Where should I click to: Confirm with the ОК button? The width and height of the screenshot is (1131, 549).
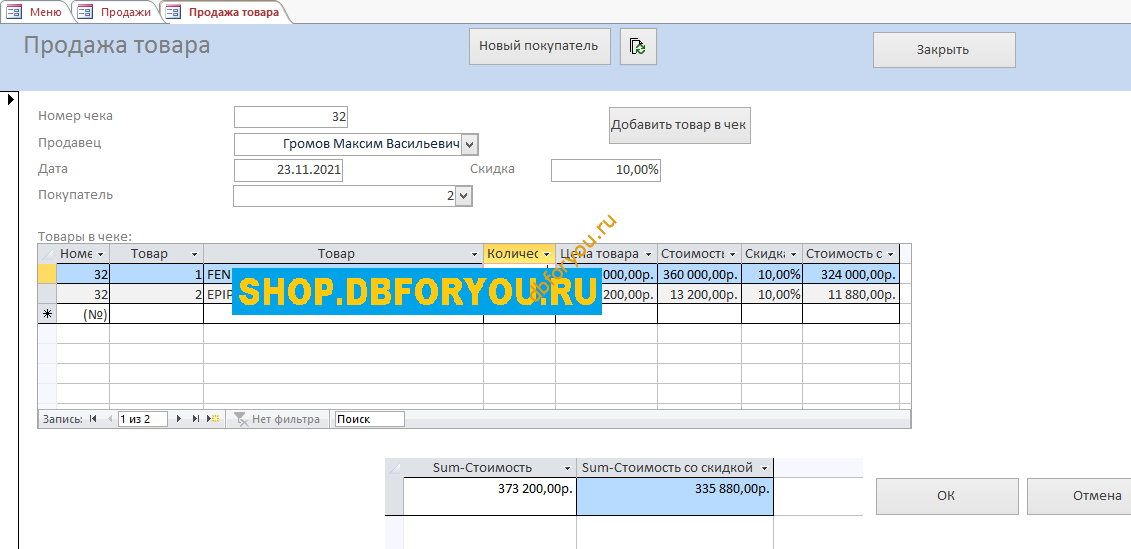(x=946, y=496)
